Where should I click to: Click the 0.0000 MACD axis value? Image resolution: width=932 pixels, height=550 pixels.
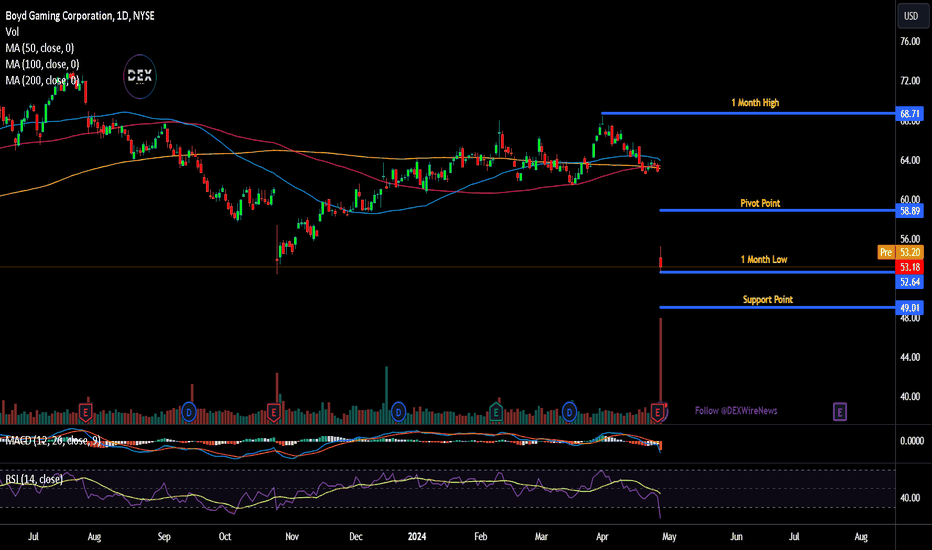pos(912,441)
